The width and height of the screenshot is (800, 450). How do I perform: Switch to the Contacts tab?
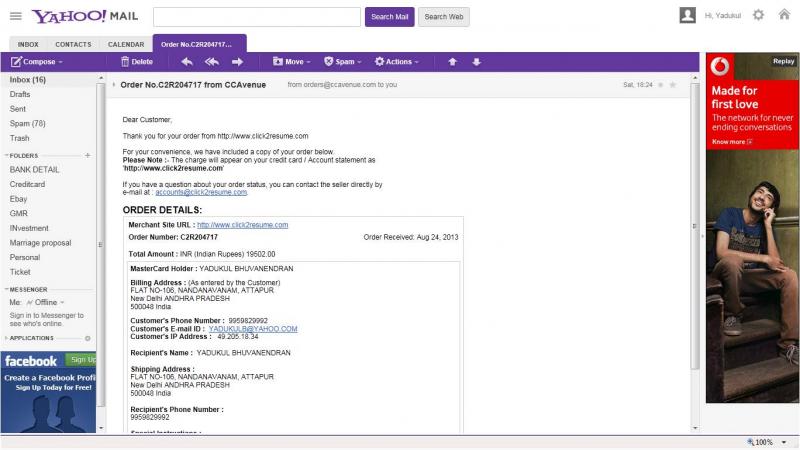click(x=73, y=44)
